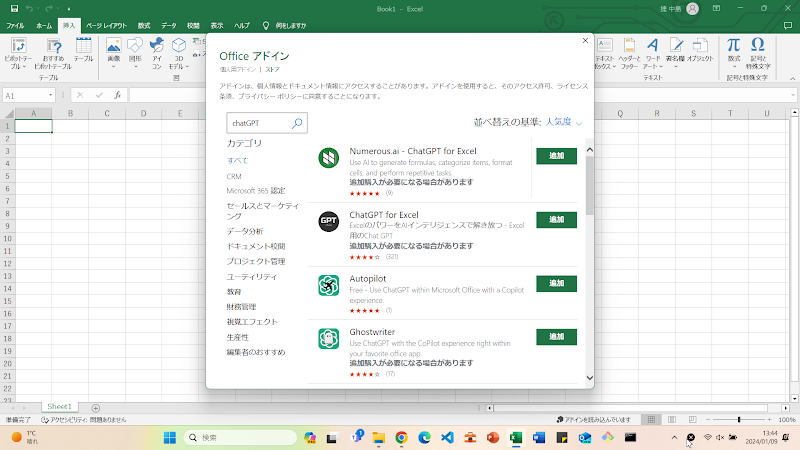Viewport: 800px width, 450px height.
Task: Select the Sheet1 worksheet tab
Action: [x=59, y=407]
